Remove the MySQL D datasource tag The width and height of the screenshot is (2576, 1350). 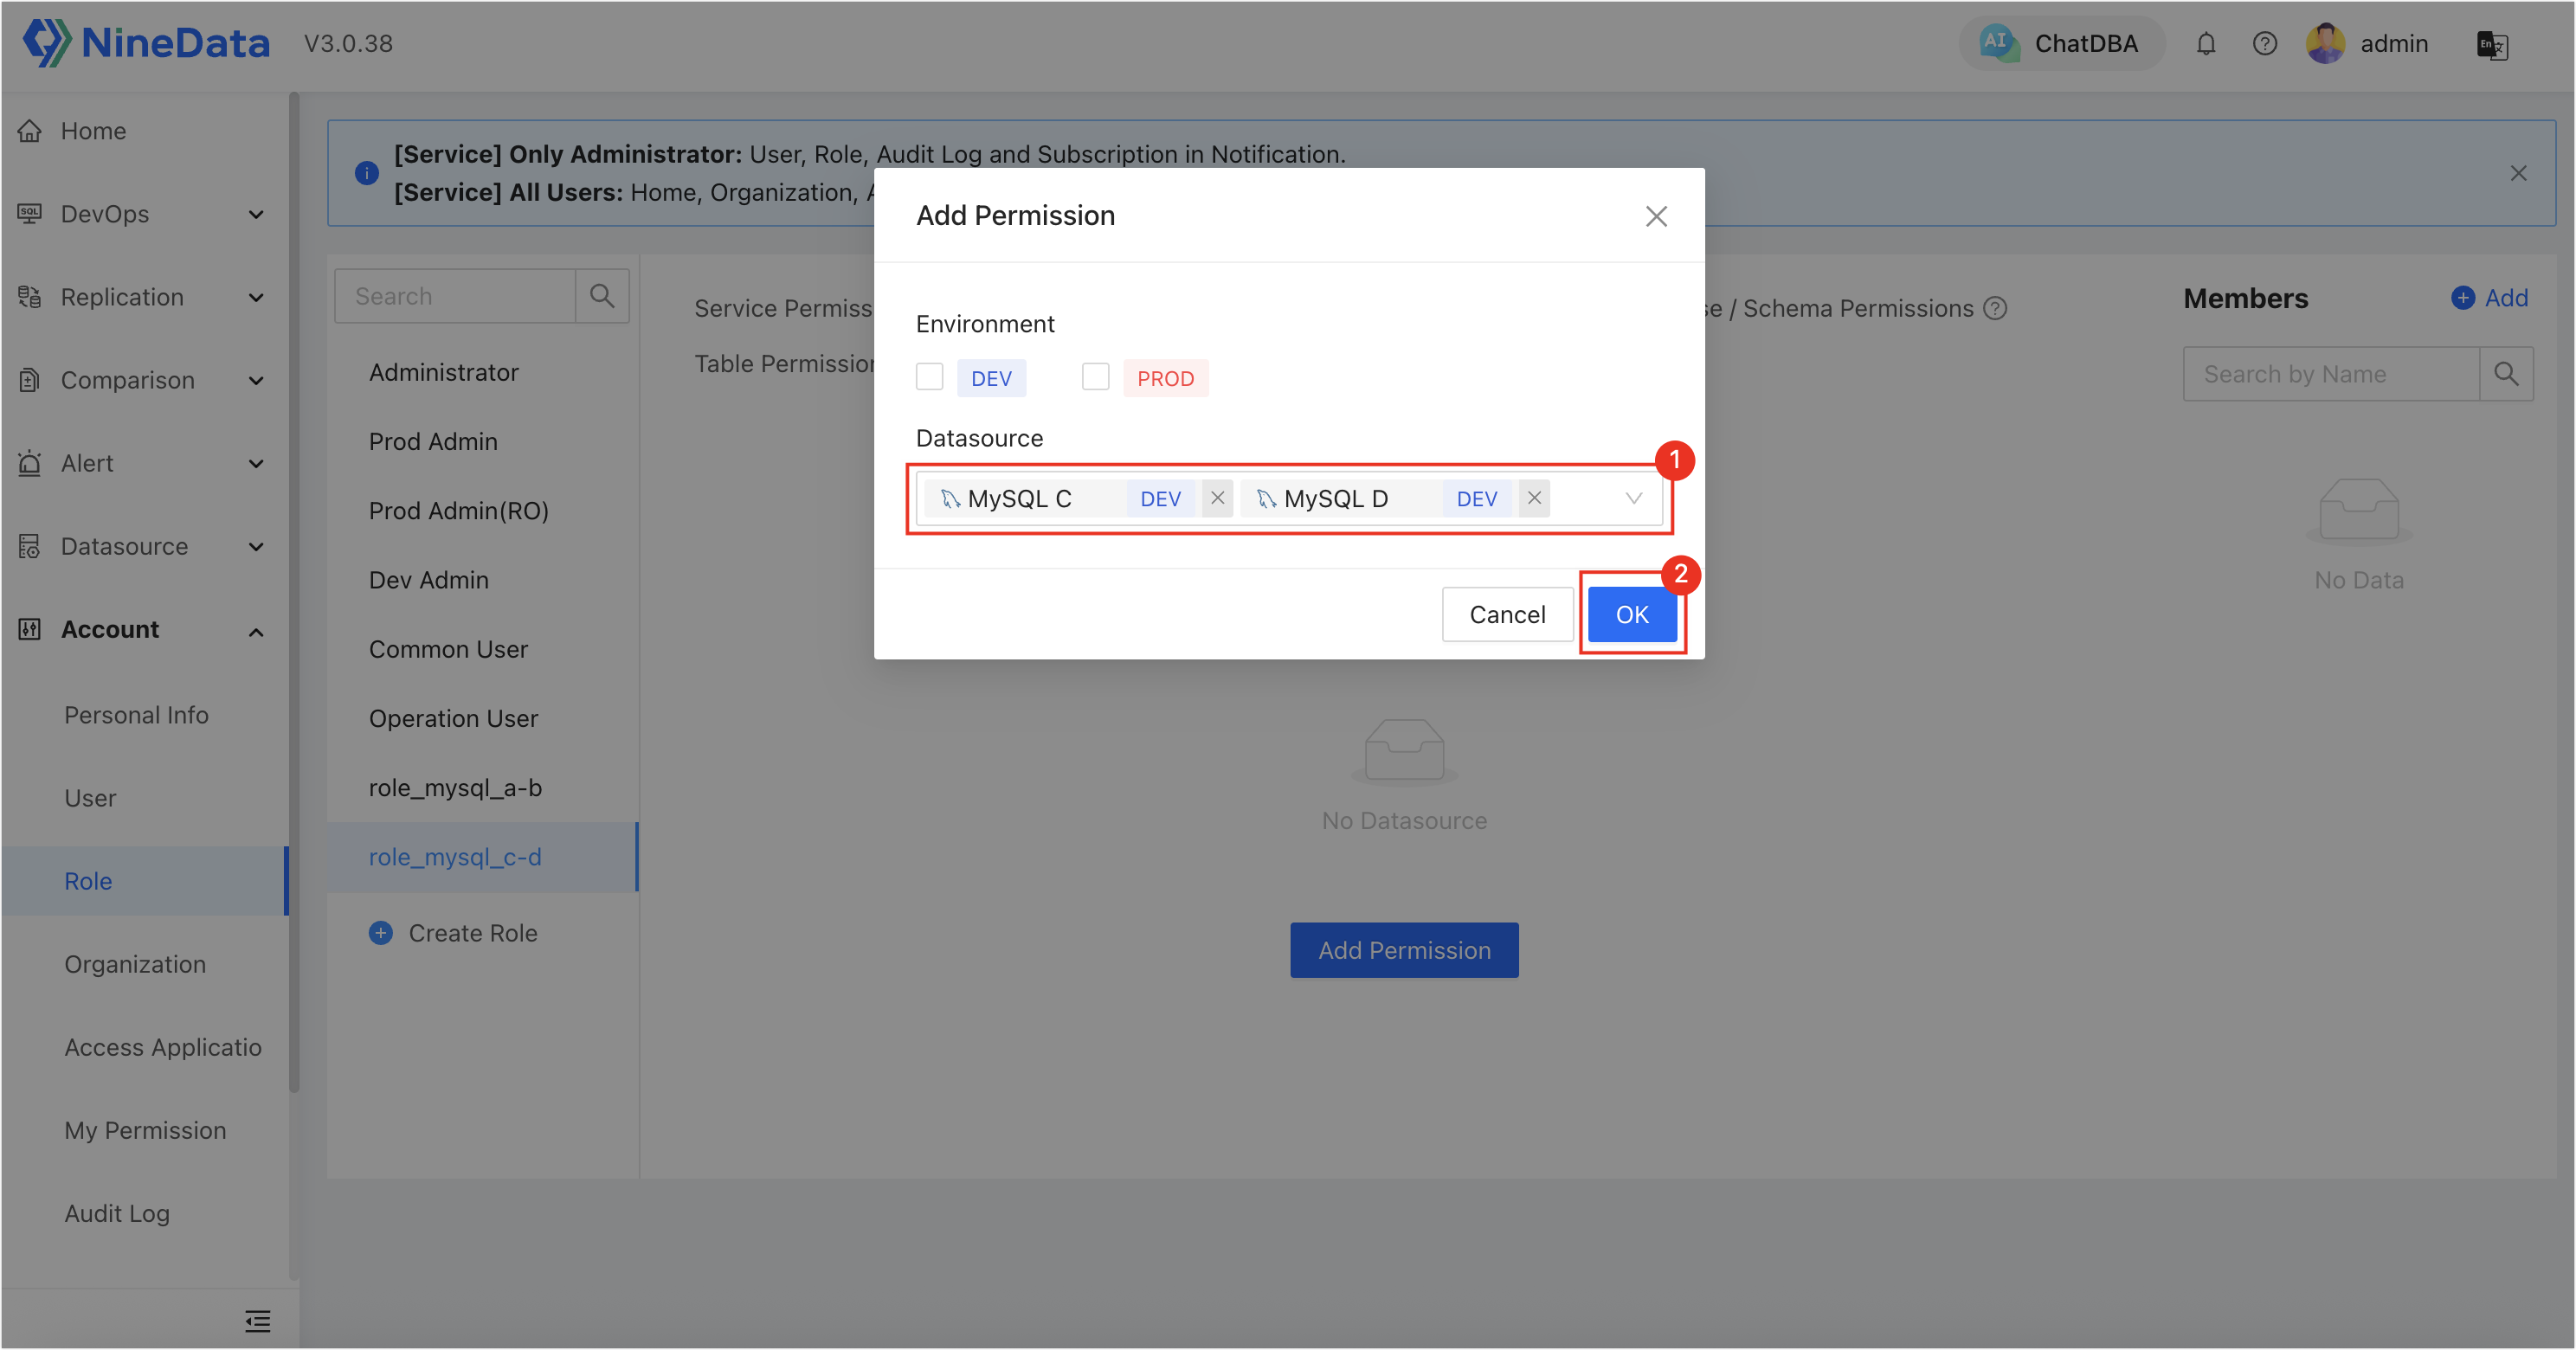coord(1534,498)
